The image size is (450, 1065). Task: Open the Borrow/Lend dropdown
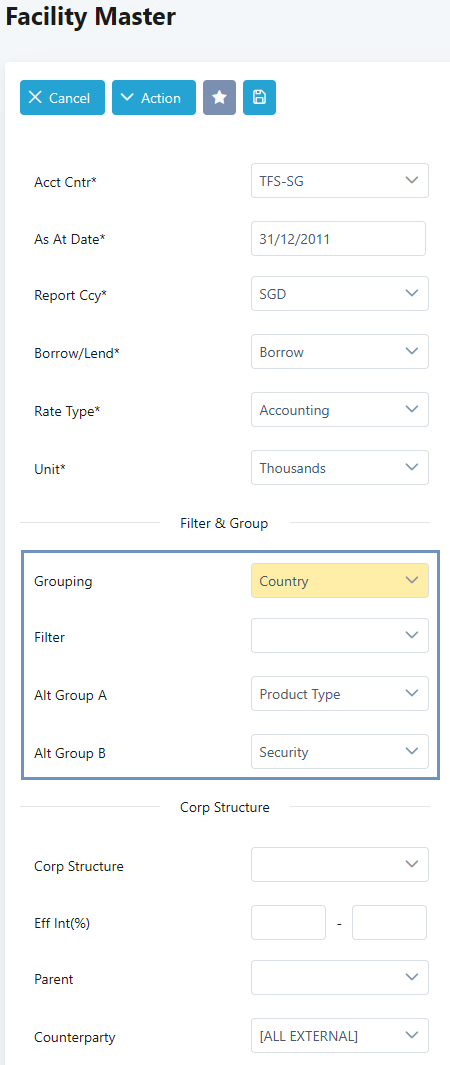tap(340, 352)
